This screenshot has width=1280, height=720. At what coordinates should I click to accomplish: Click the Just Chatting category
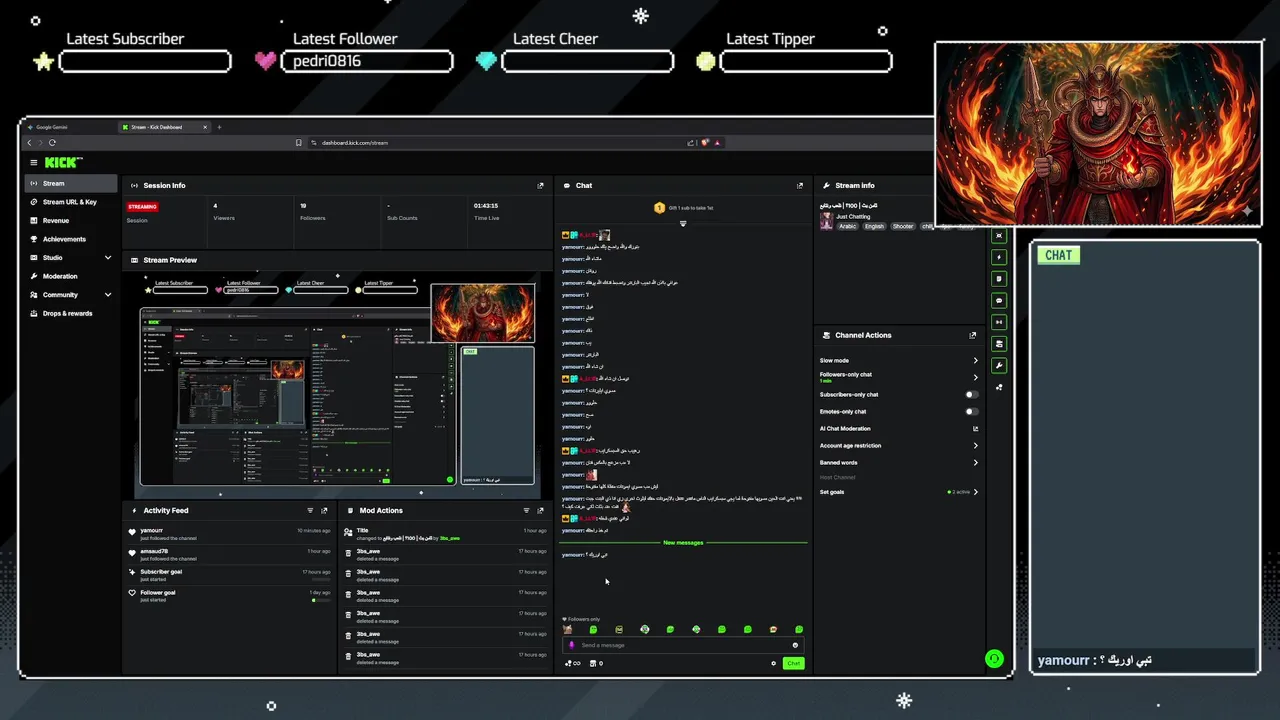click(x=853, y=216)
